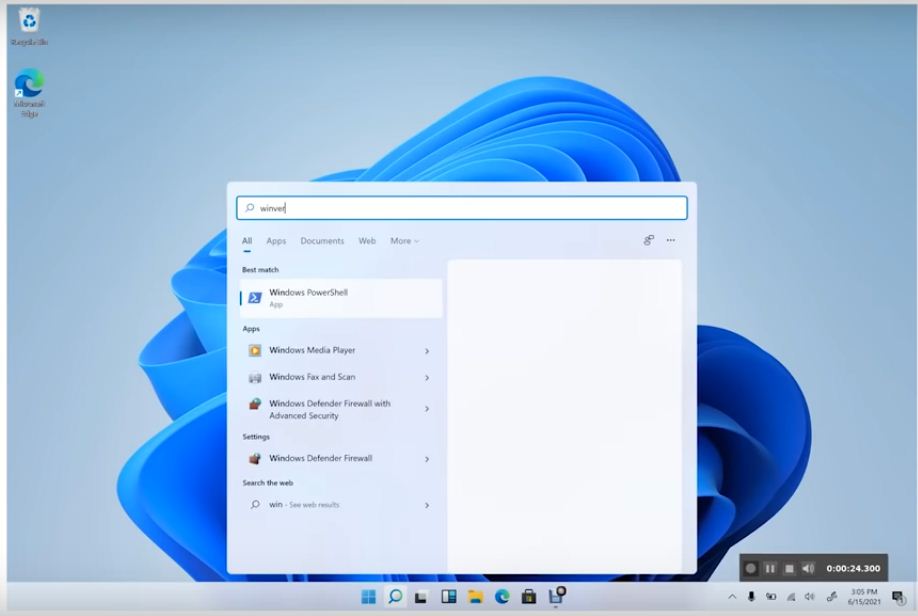The image size is (918, 616).
Task: Click the Windows Media Player icon
Action: tap(255, 350)
